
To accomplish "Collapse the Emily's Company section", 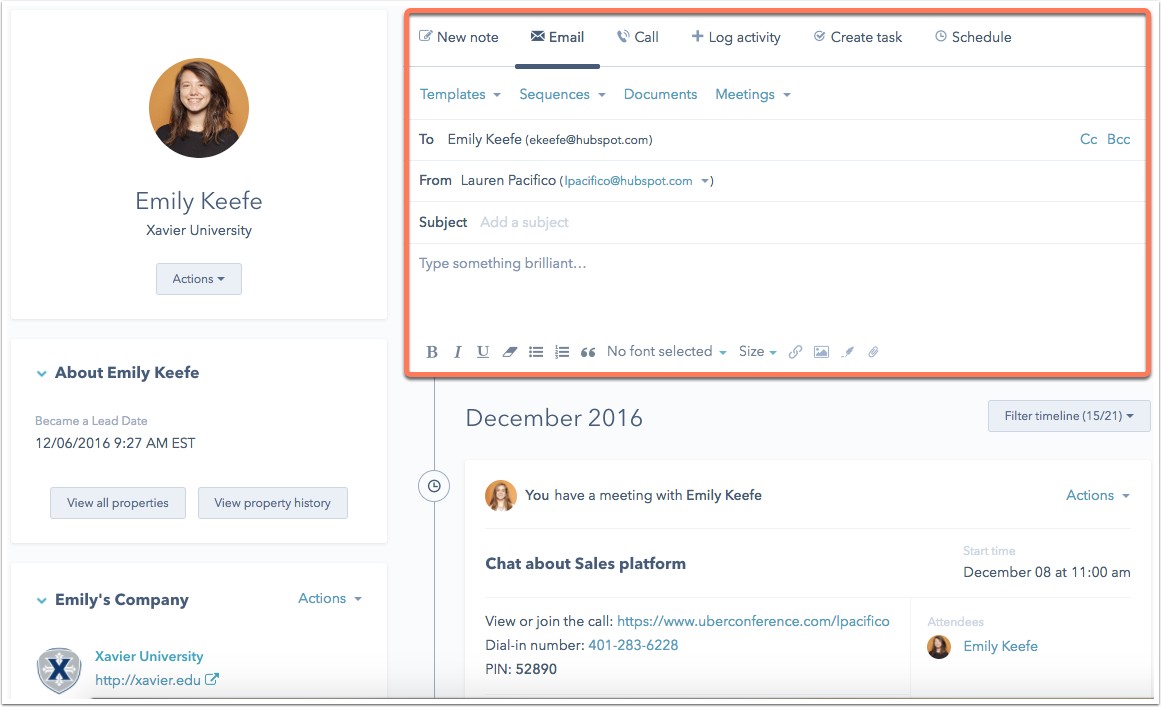I will click(x=41, y=600).
